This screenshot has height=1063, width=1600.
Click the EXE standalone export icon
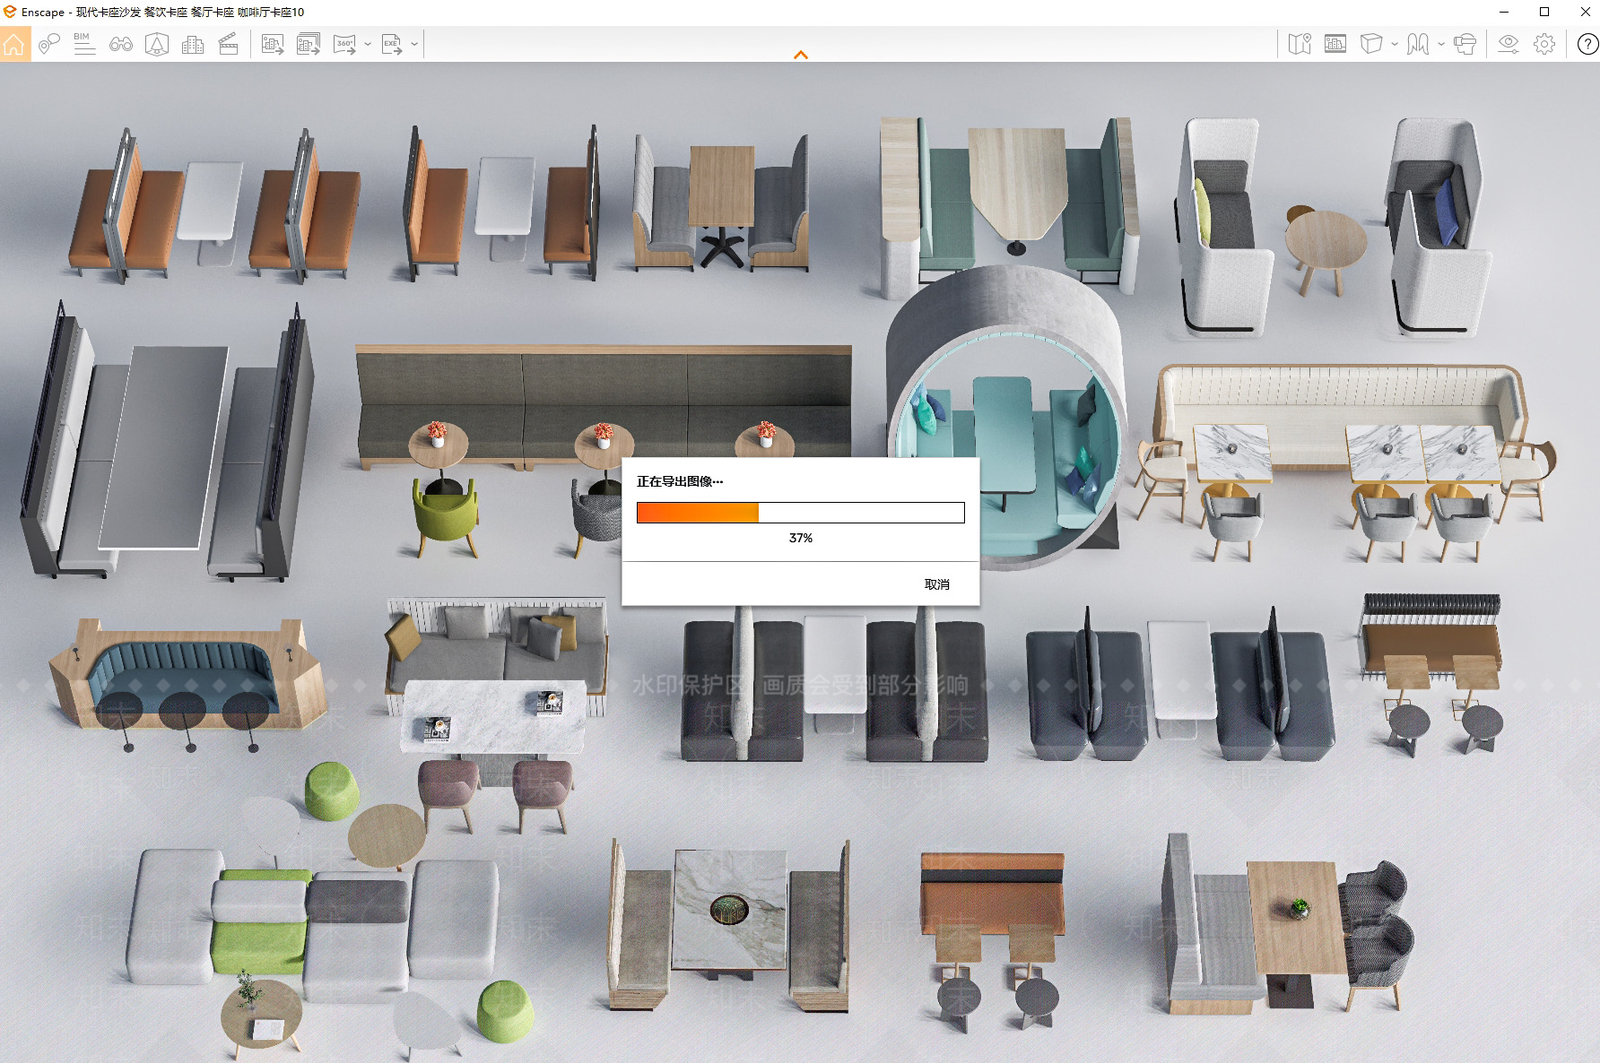coord(391,44)
